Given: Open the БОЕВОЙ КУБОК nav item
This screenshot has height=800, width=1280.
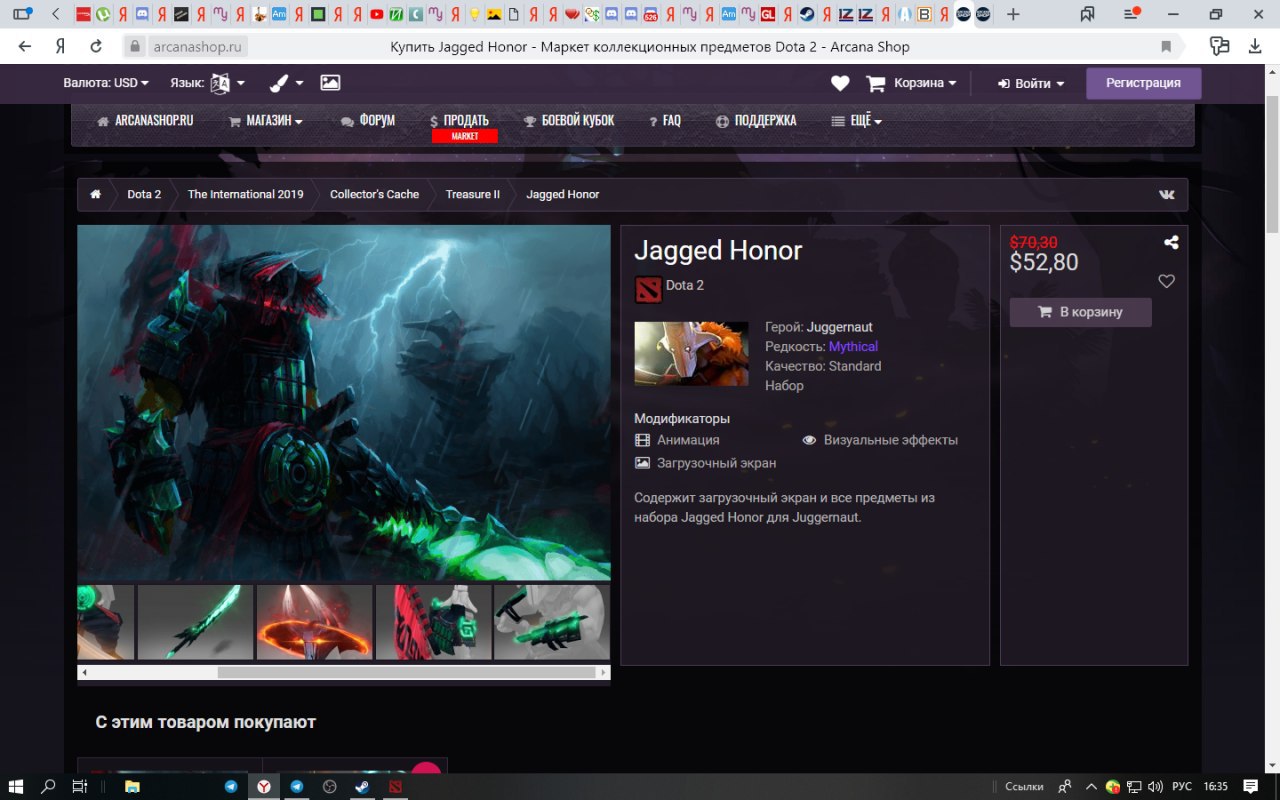Looking at the screenshot, I should point(569,120).
